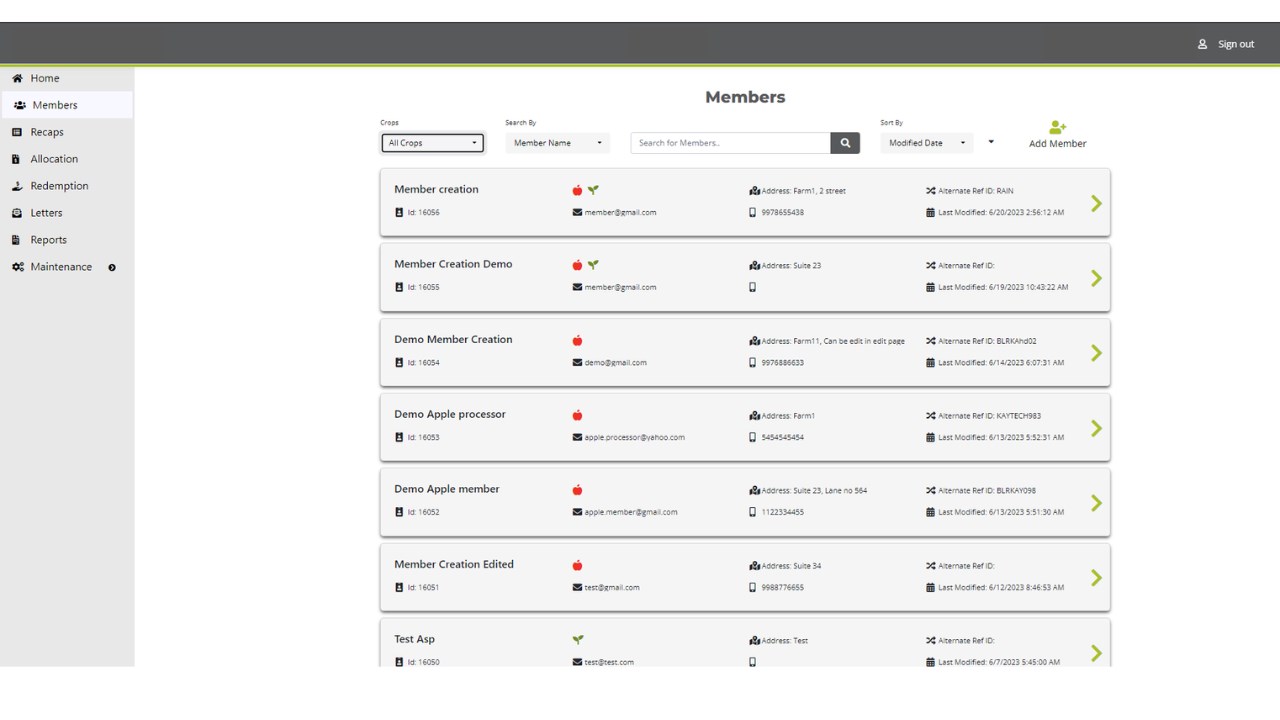The height and width of the screenshot is (720, 1280).
Task: Expand the Maintenance menu arrow
Action: point(112,267)
